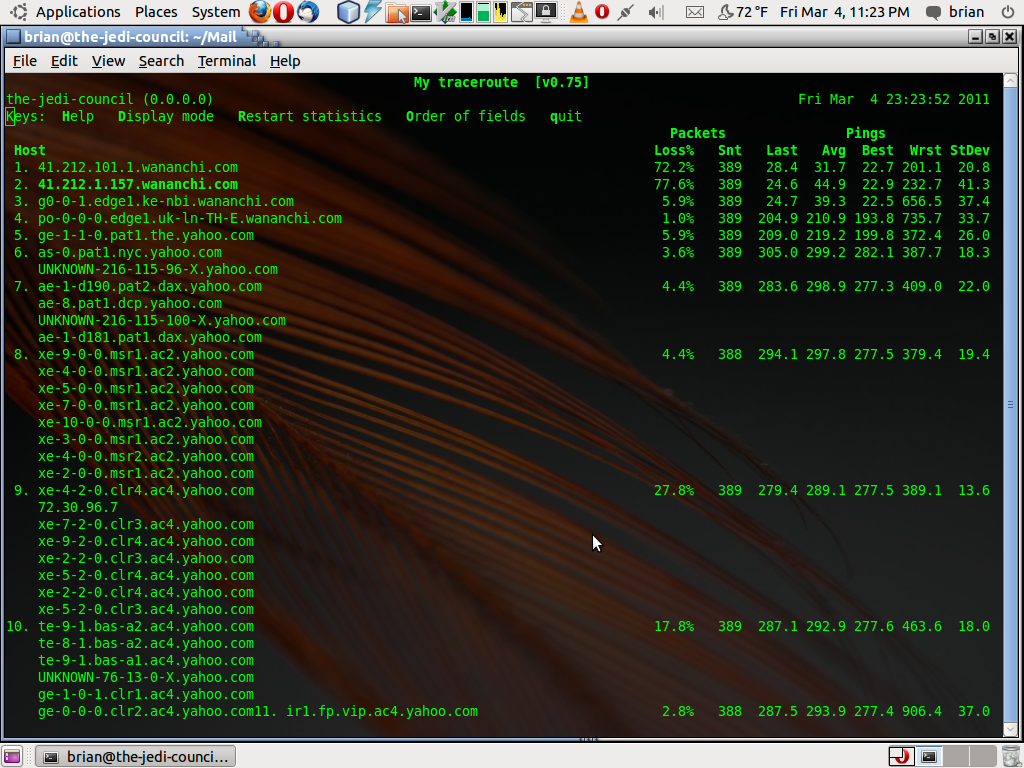Image resolution: width=1024 pixels, height=768 pixels.
Task: Click the 'My traceroute [v0.75]' title
Action: click(x=502, y=82)
